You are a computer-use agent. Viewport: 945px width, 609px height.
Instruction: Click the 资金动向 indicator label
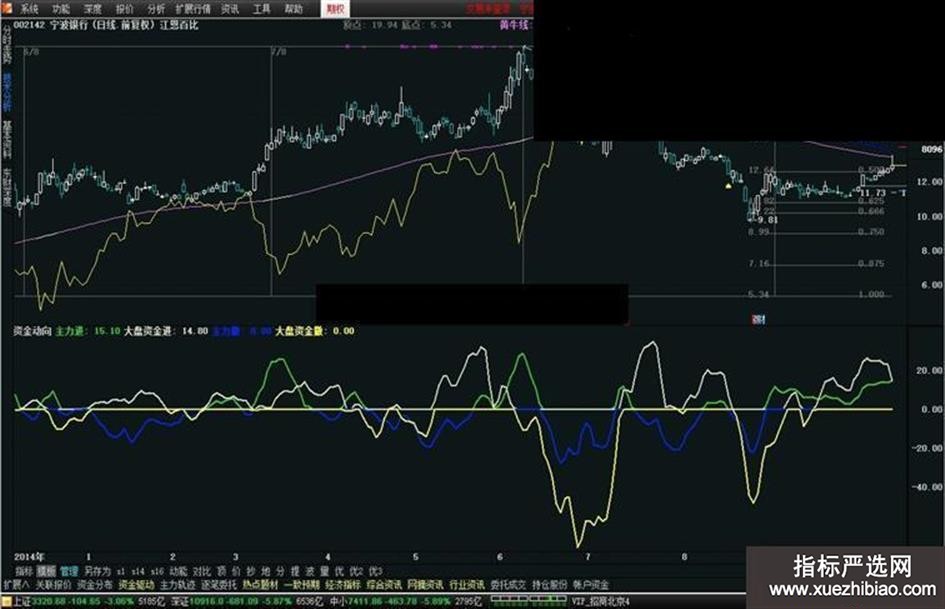pos(33,331)
